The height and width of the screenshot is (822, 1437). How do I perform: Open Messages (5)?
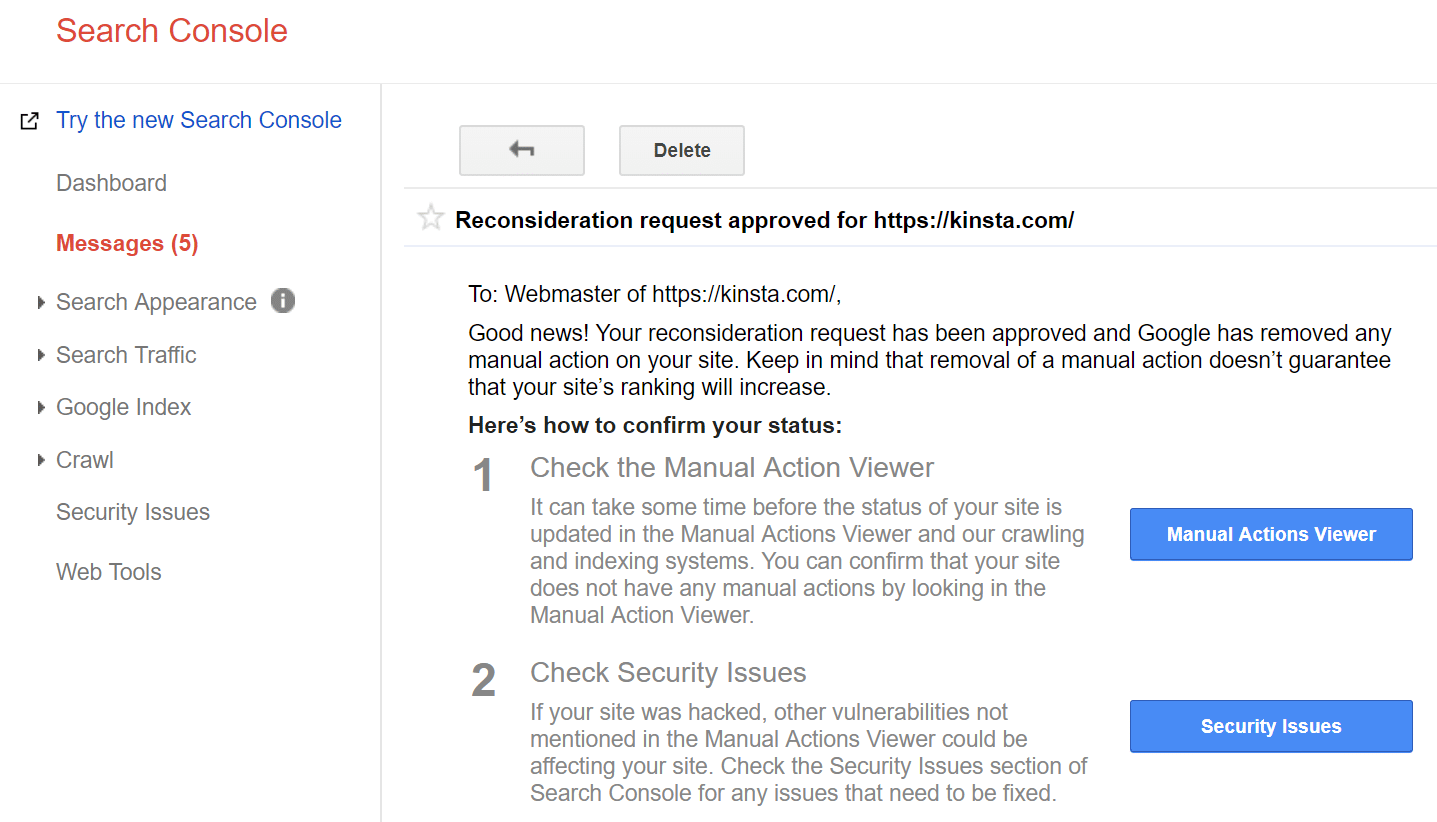(126, 243)
